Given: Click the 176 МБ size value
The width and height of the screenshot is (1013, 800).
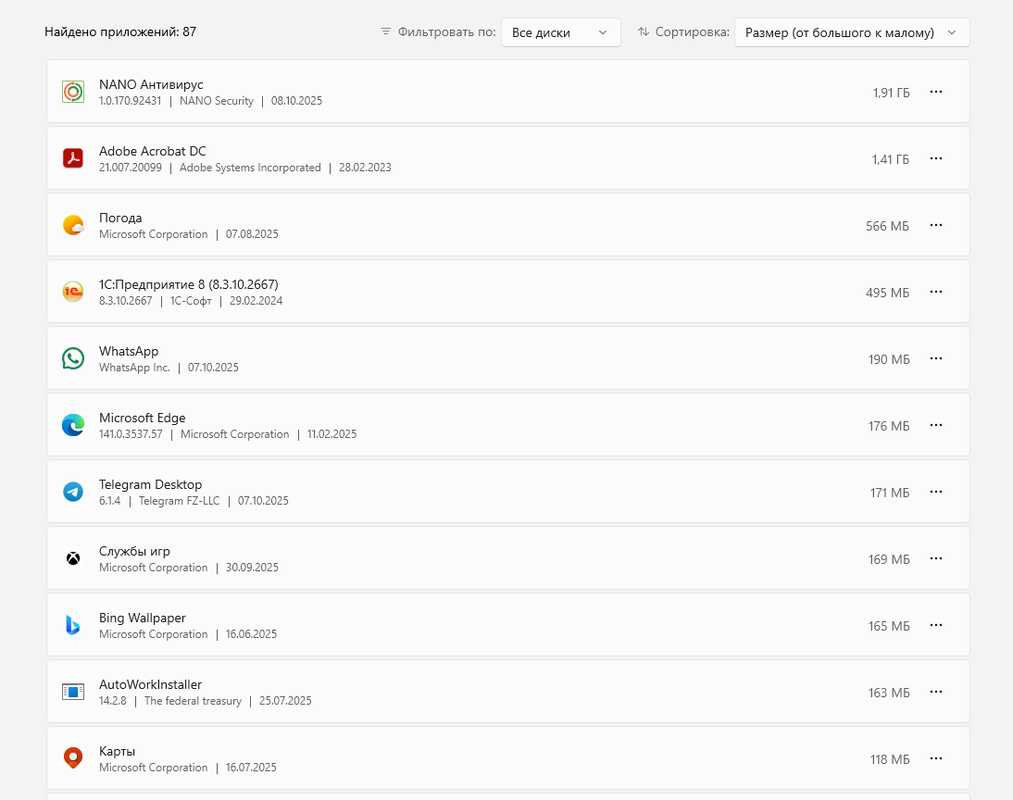Looking at the screenshot, I should pos(889,426).
